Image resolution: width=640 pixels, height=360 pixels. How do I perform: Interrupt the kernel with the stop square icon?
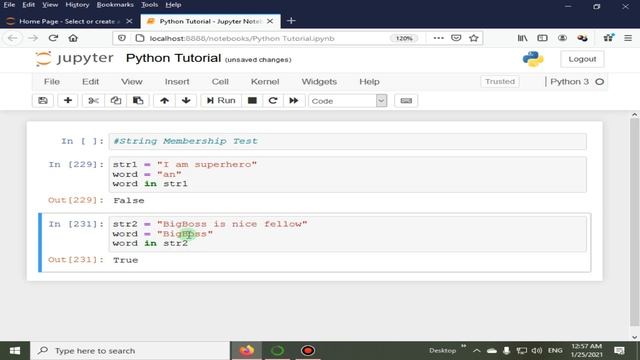pyautogui.click(x=252, y=100)
